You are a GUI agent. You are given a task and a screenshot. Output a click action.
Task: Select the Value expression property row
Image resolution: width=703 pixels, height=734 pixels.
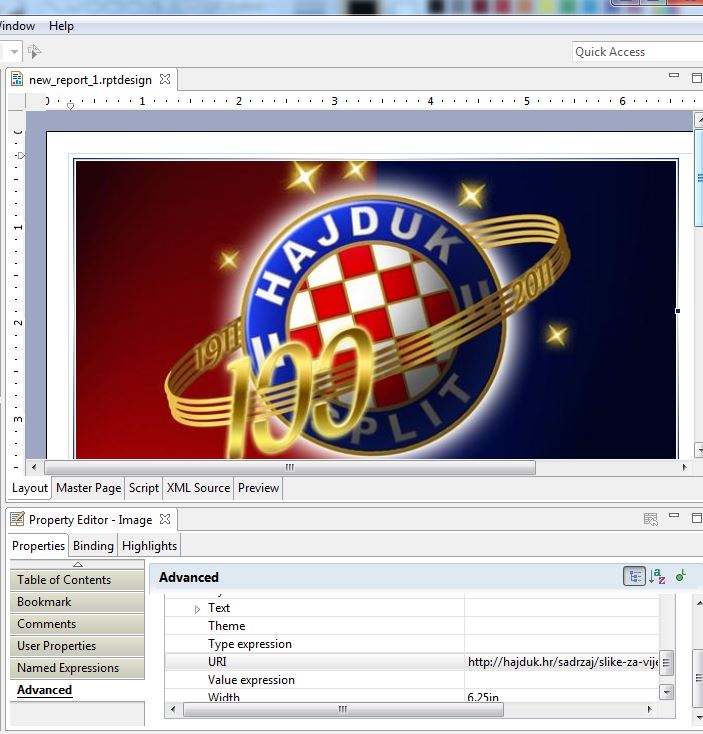tap(412, 680)
